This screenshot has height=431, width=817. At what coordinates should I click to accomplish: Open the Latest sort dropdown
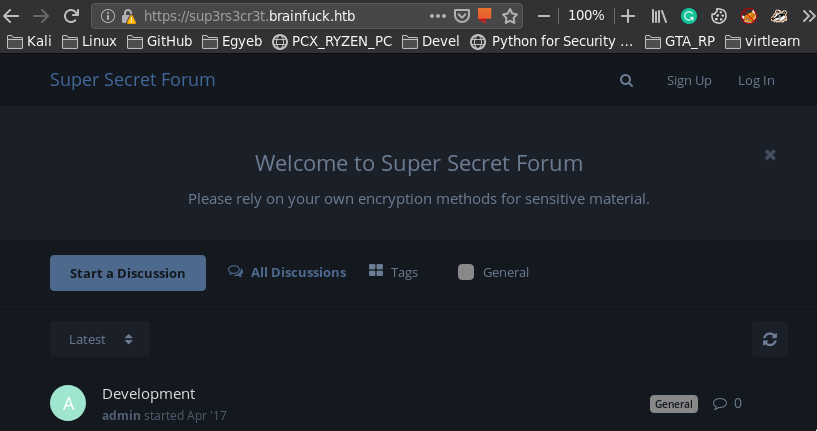(100, 339)
